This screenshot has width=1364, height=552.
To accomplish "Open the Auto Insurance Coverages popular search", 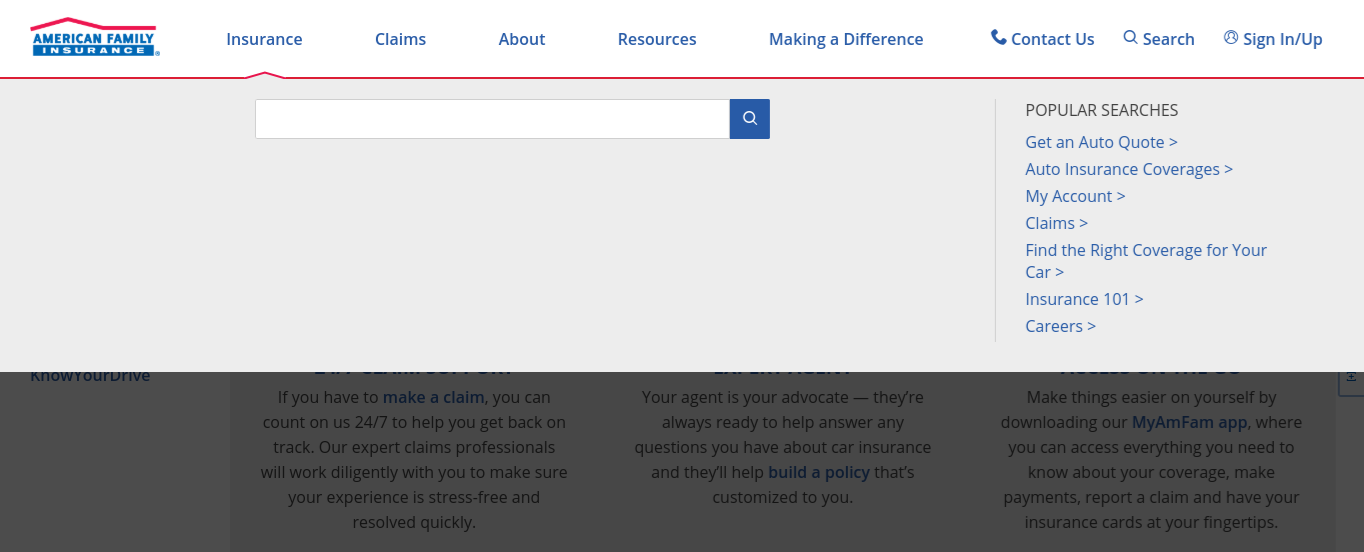I will click(x=1128, y=169).
